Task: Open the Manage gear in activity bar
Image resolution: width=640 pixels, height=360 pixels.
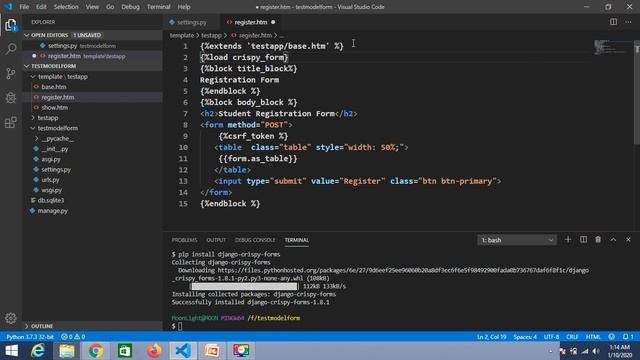Action: (x=11, y=318)
